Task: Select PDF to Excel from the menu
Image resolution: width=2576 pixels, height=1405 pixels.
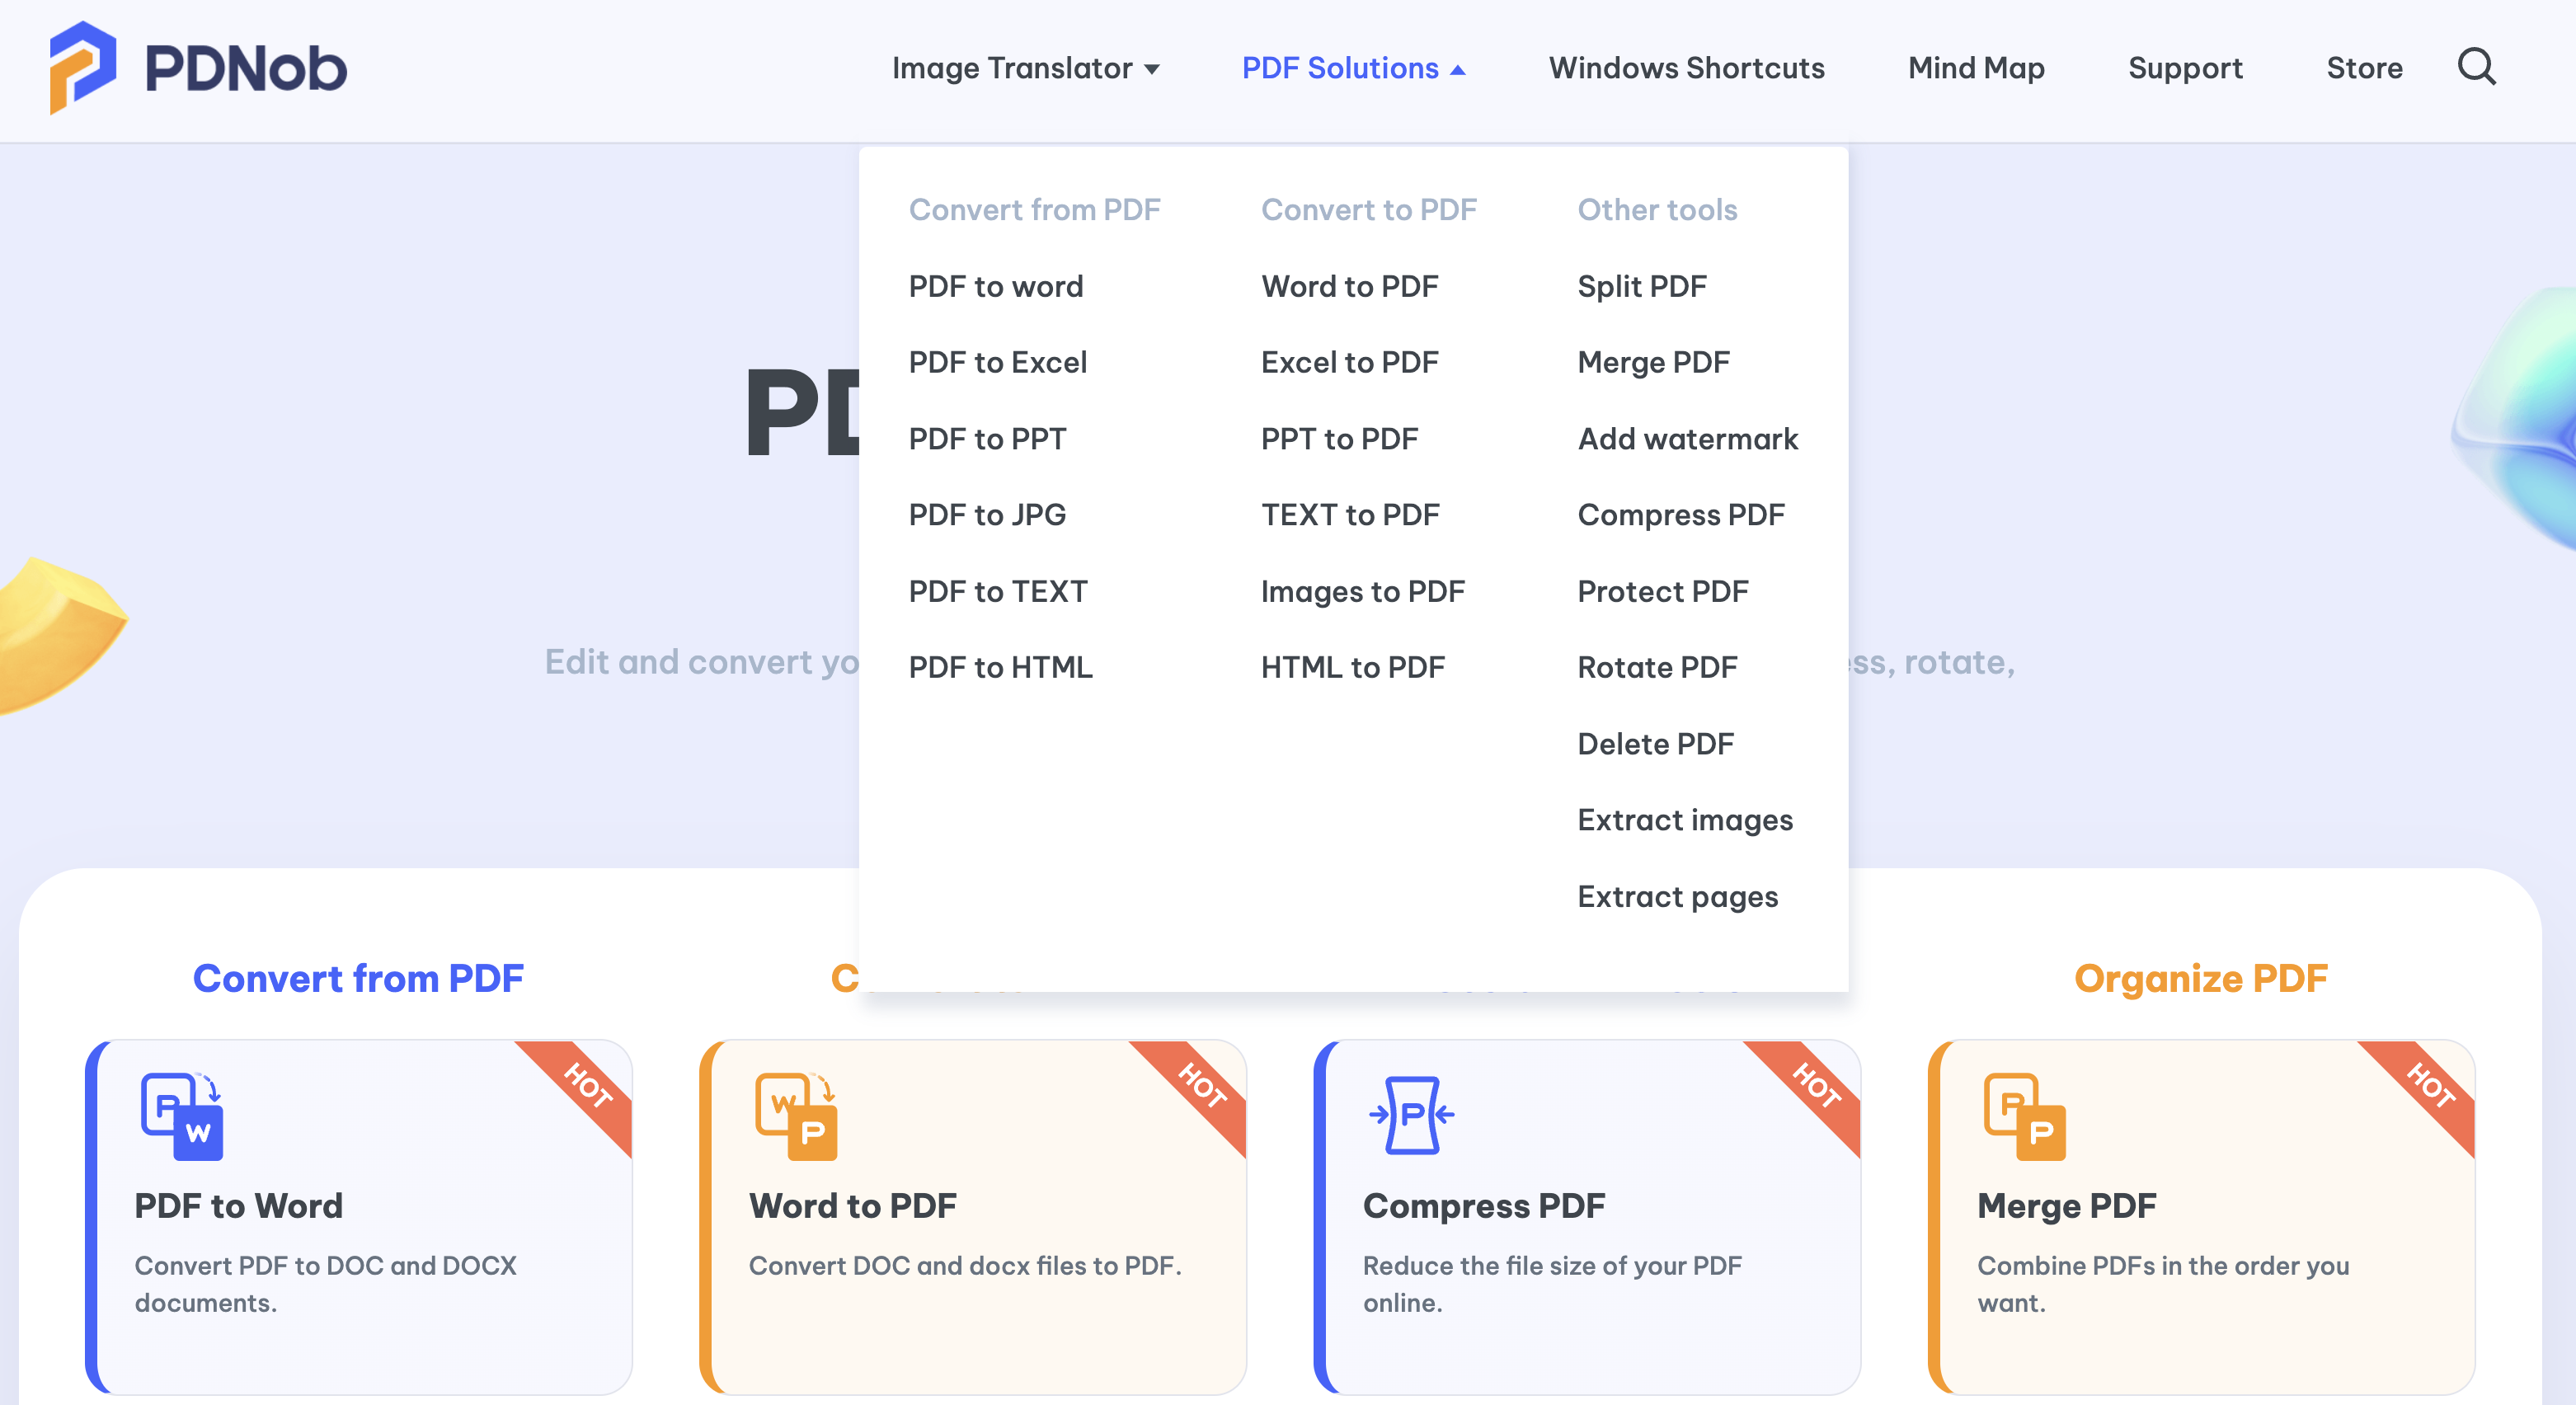Action: (997, 362)
